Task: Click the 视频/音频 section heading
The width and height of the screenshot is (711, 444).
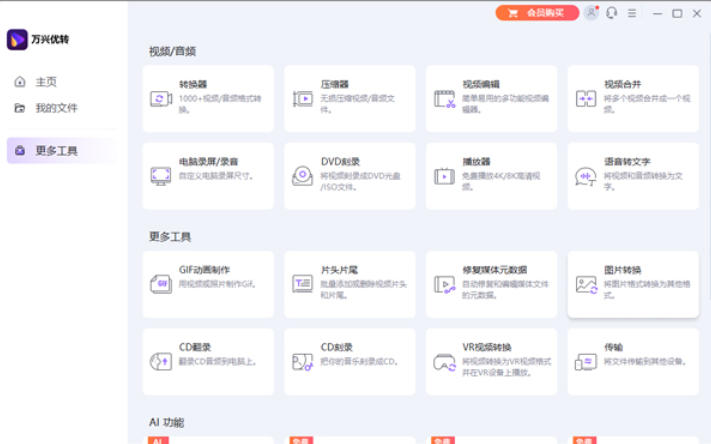Action: tap(172, 51)
